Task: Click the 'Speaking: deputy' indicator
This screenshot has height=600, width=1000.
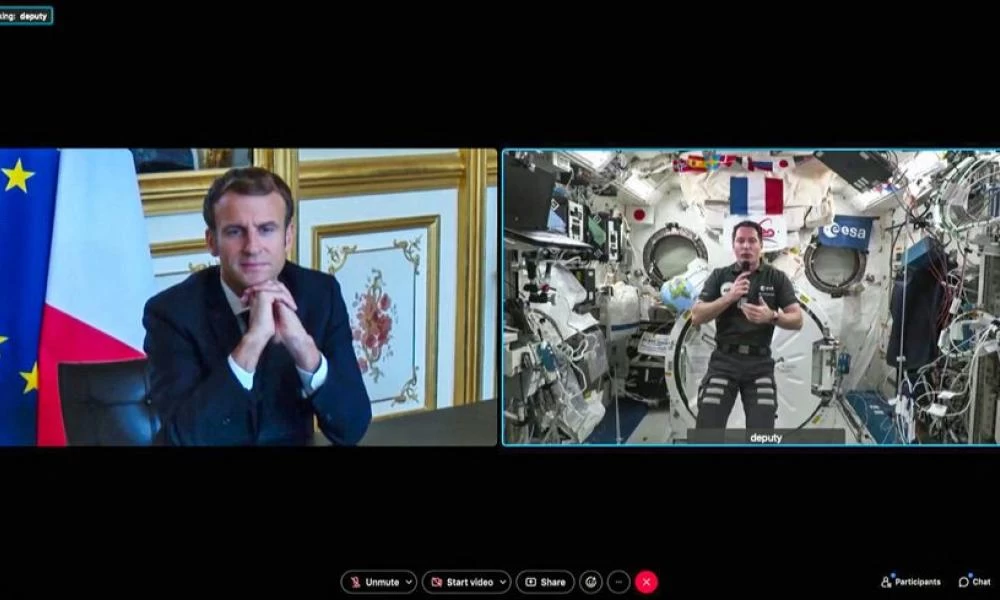Action: coord(26,15)
